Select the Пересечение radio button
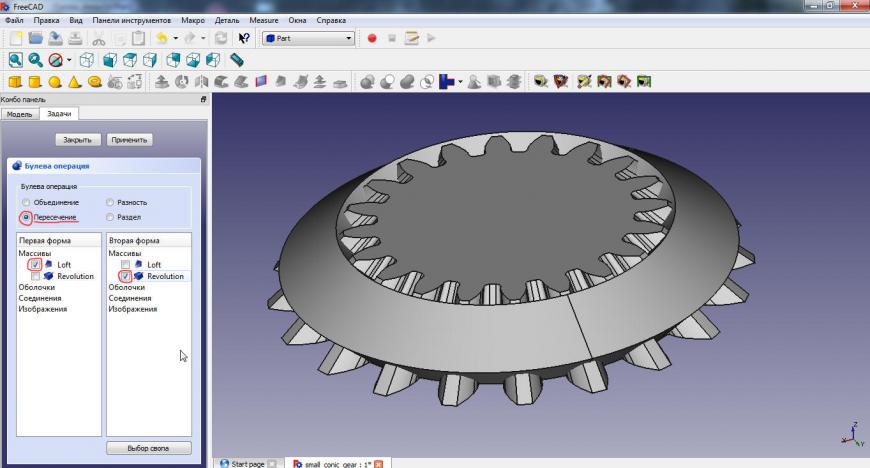This screenshot has height=468, width=870. pos(26,218)
